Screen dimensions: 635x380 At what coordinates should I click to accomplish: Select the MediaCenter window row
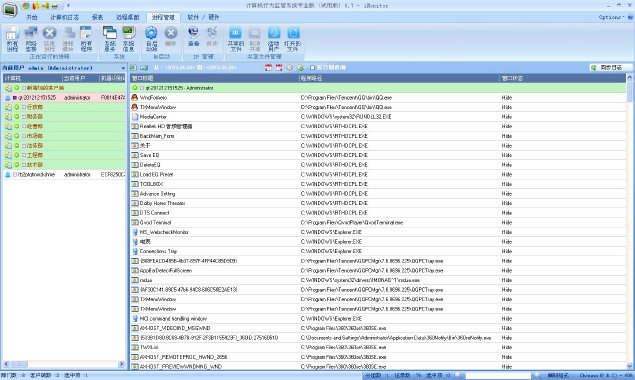pyautogui.click(x=378, y=117)
